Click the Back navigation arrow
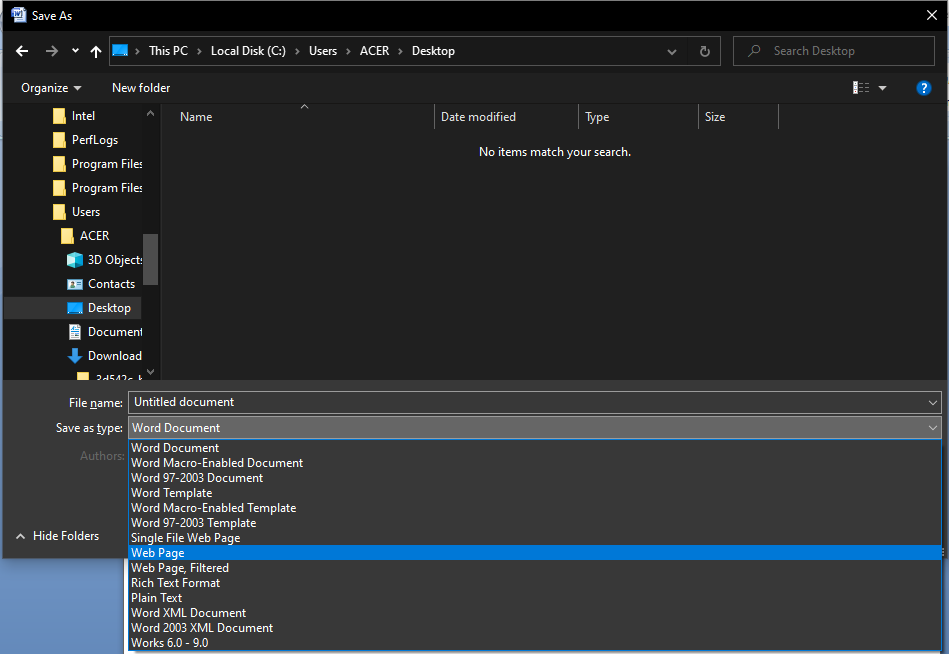The width and height of the screenshot is (949, 654). (22, 51)
